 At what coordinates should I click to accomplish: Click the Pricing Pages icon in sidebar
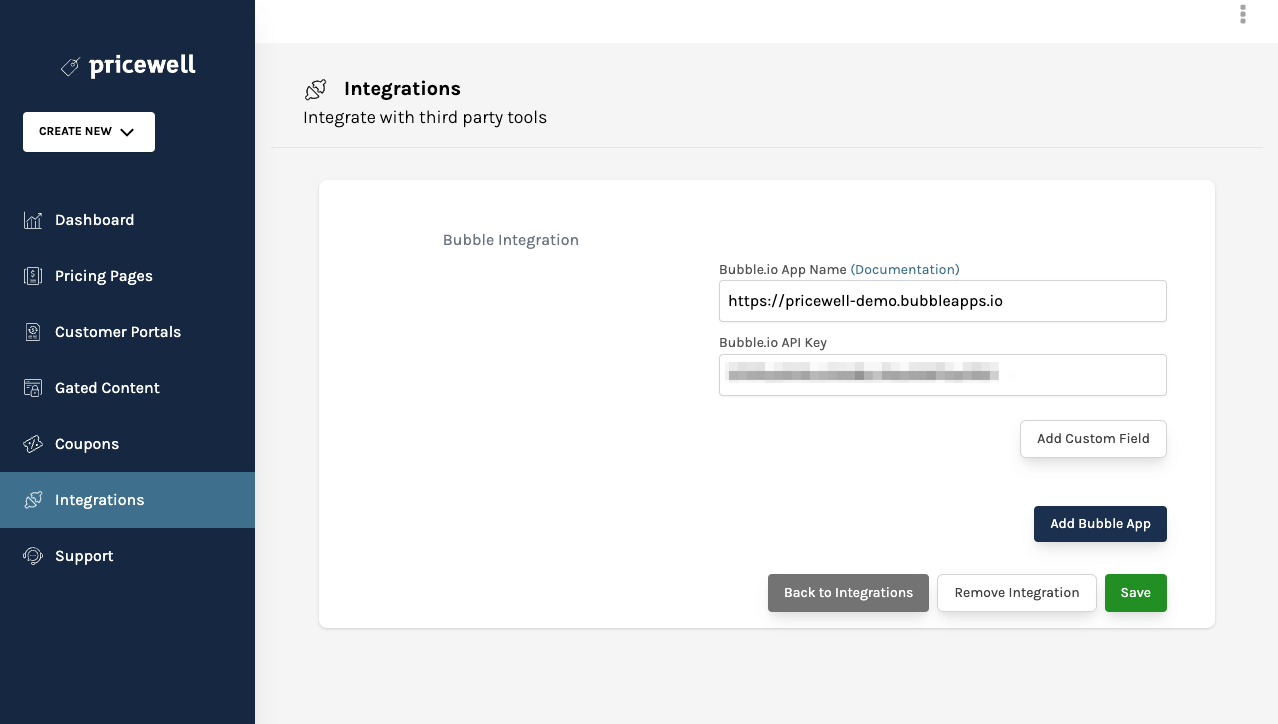click(35, 276)
